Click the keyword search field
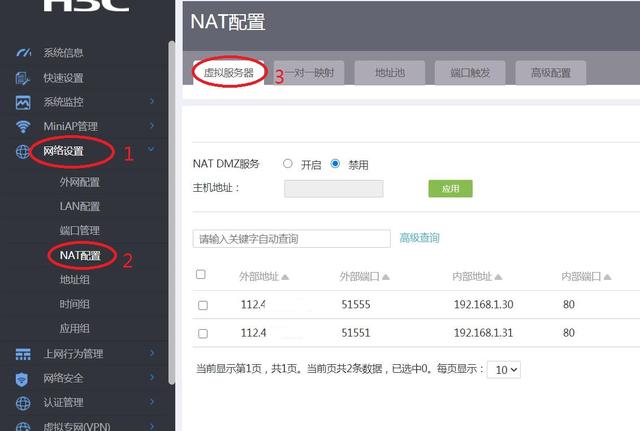Image resolution: width=640 pixels, height=431 pixels. point(291,239)
